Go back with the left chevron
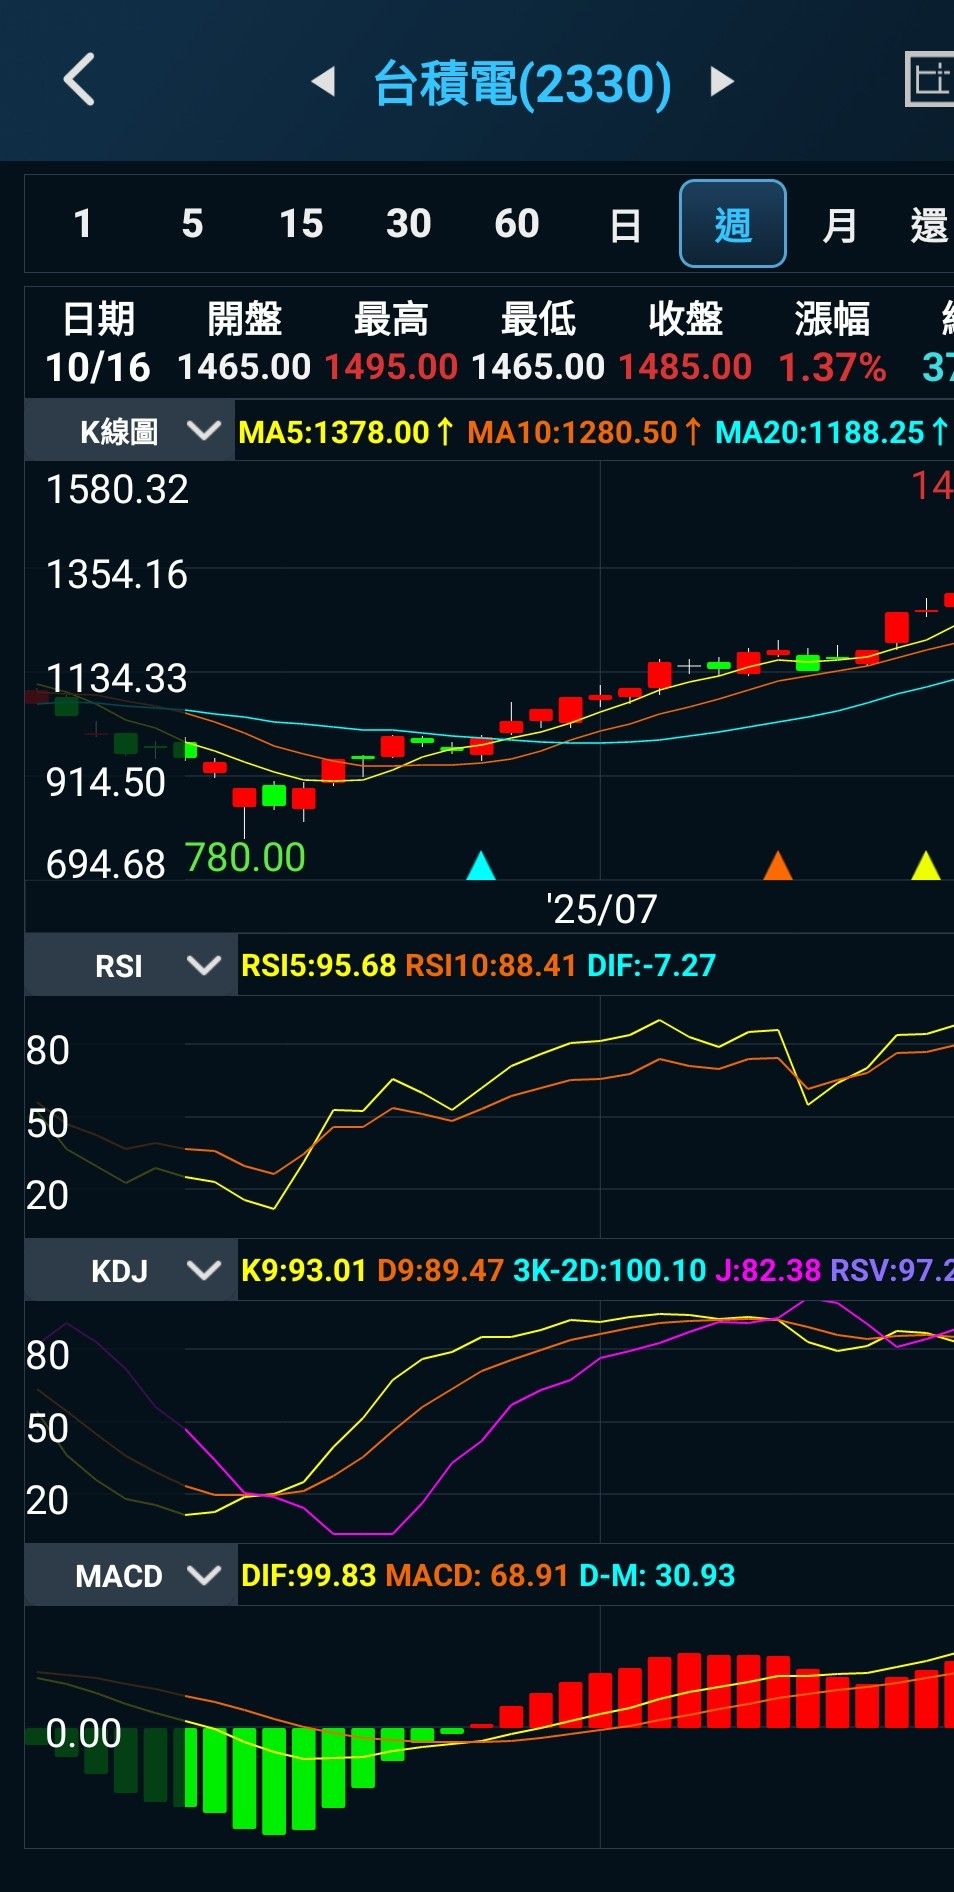 (x=79, y=80)
